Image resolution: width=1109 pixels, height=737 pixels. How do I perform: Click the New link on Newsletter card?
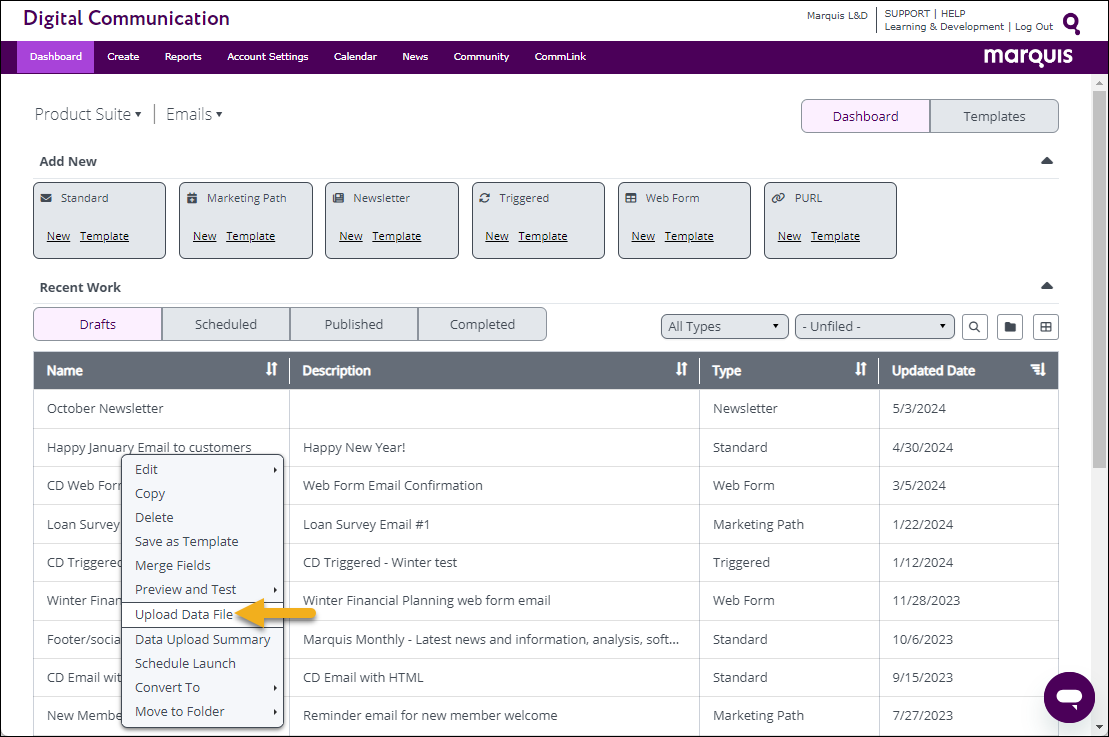tap(351, 236)
